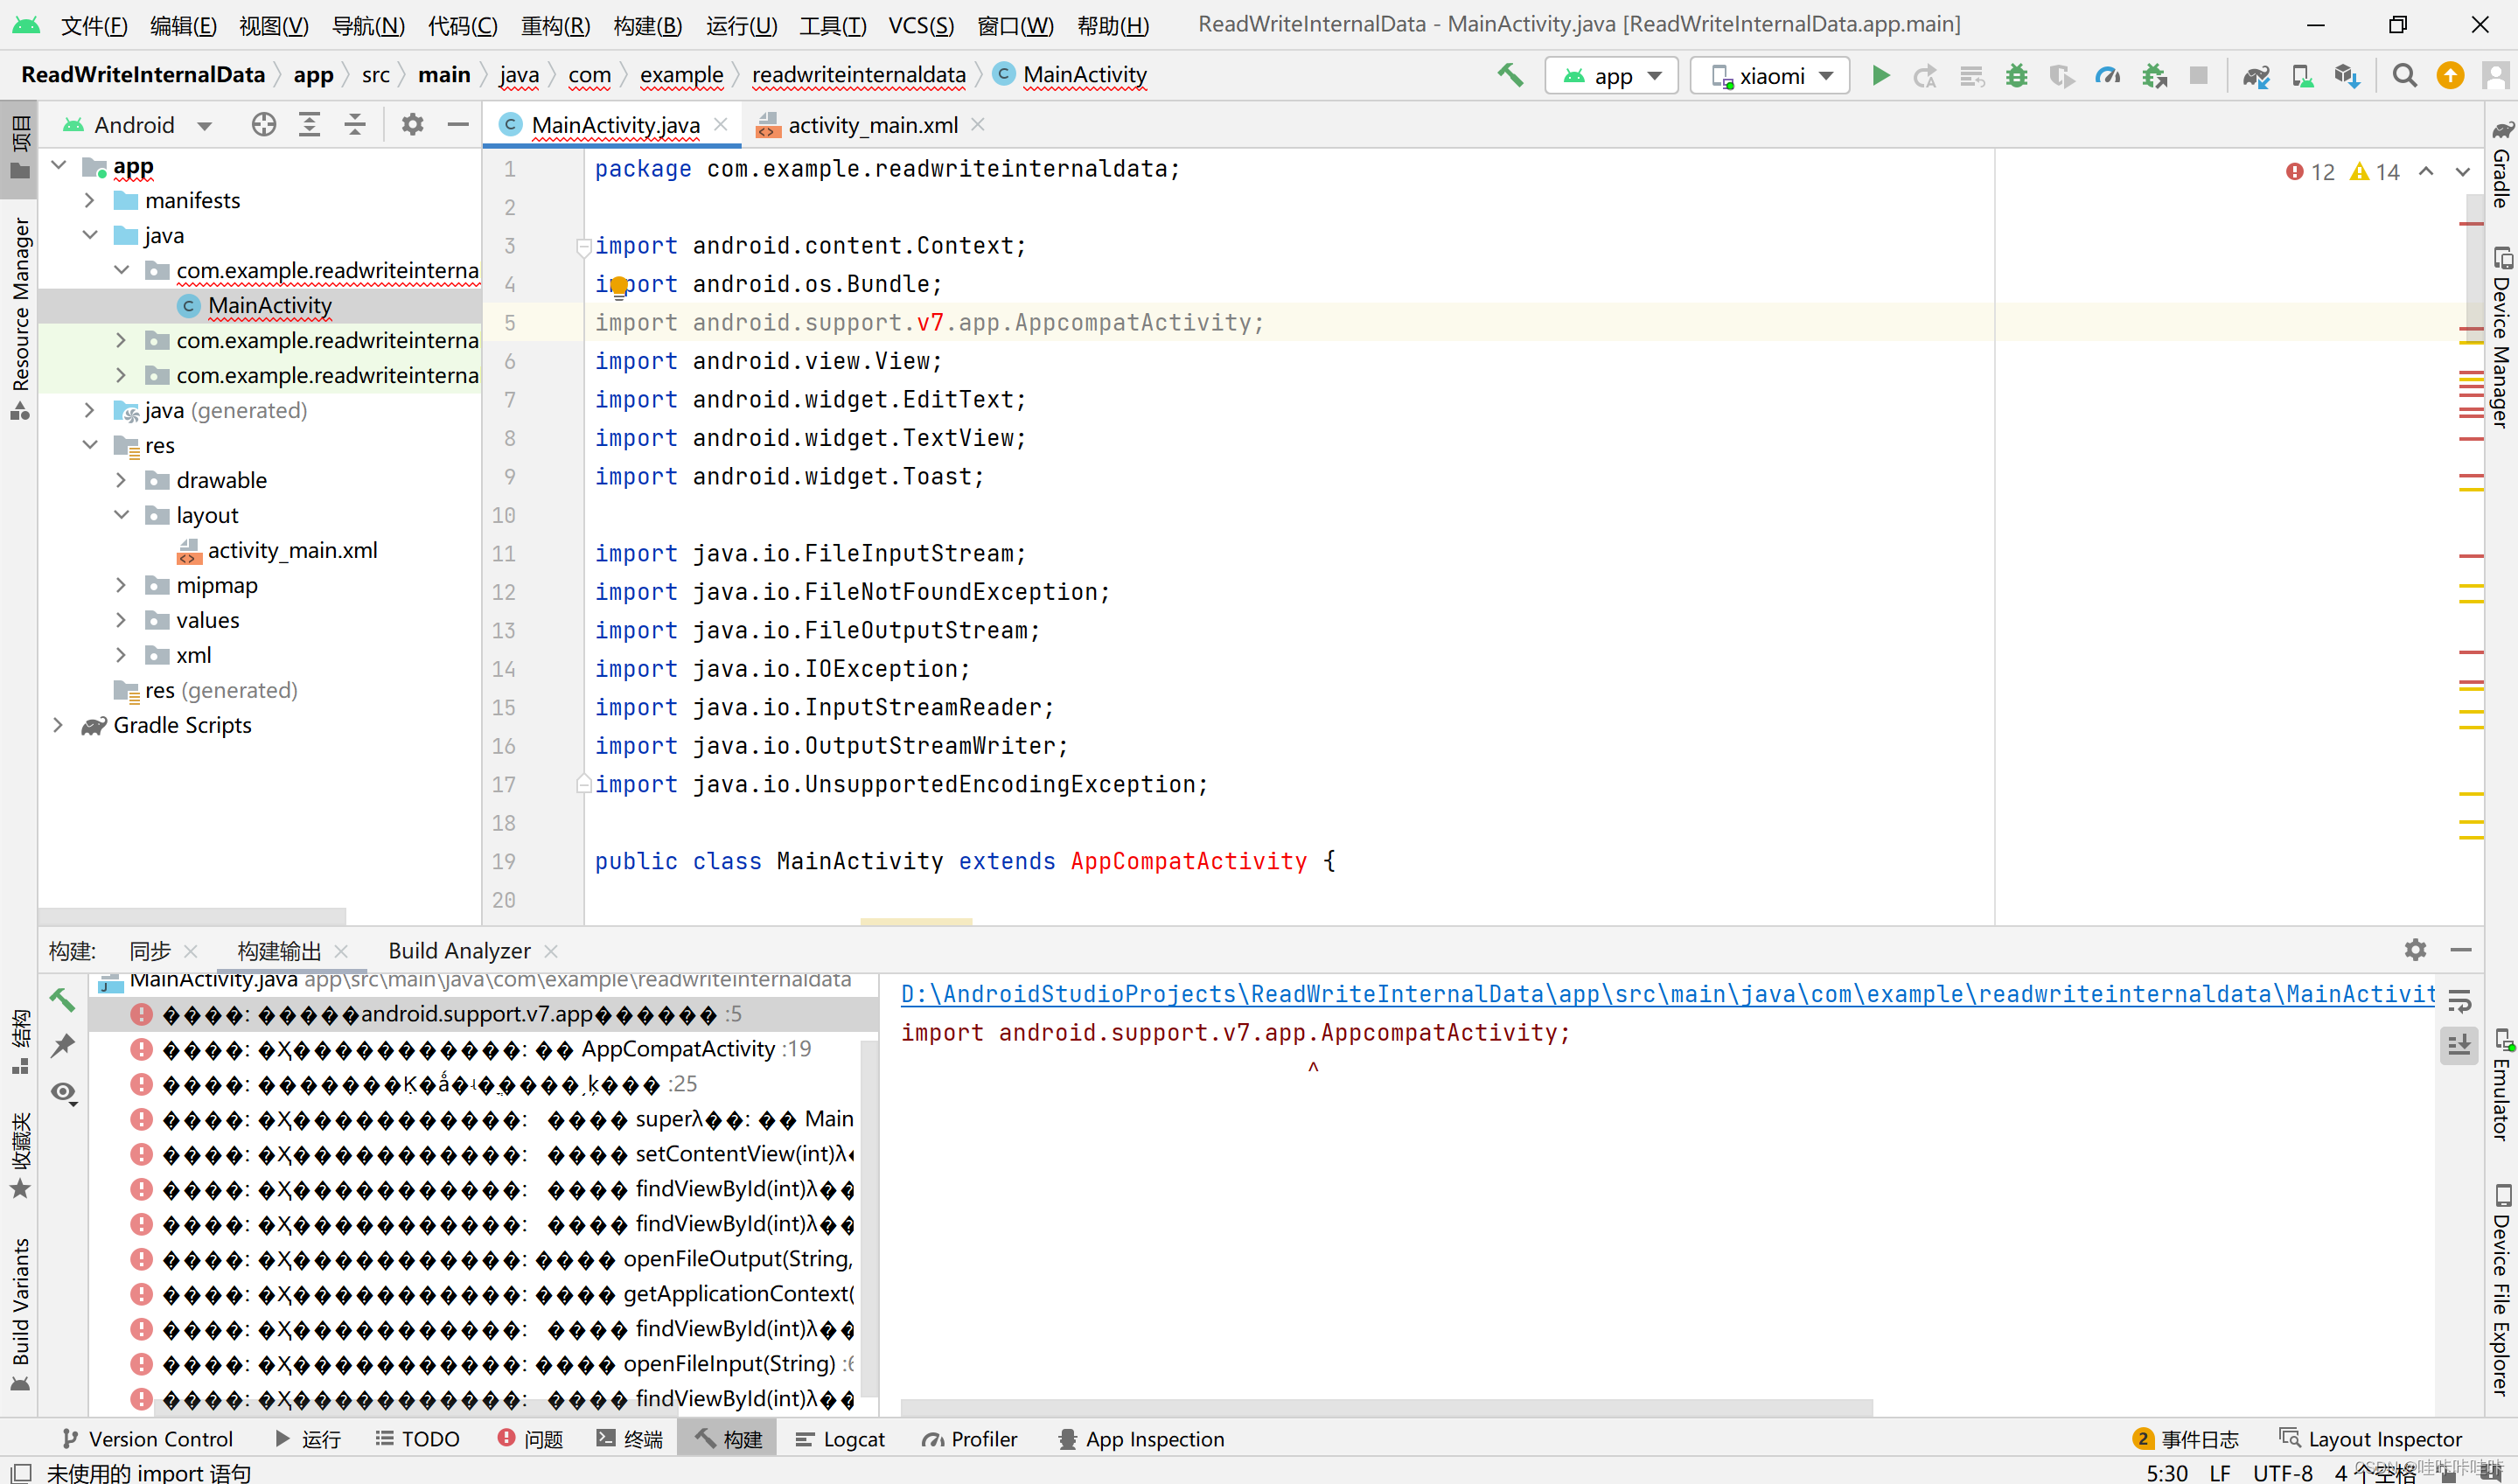Open project panel settings gear icon
This screenshot has height=1484, width=2518.
[x=412, y=125]
